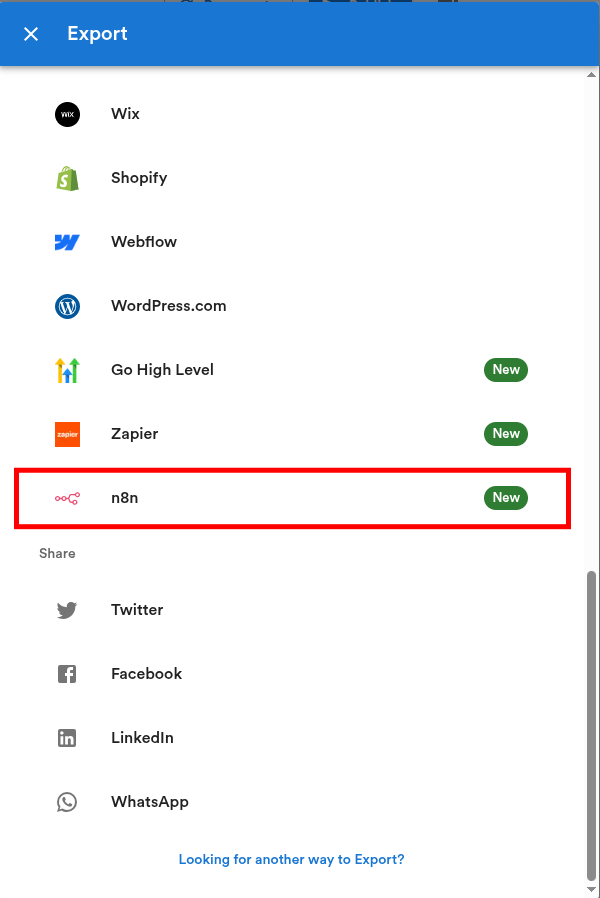The width and height of the screenshot is (600, 898).
Task: Select WordPress.com export option
Action: [293, 306]
